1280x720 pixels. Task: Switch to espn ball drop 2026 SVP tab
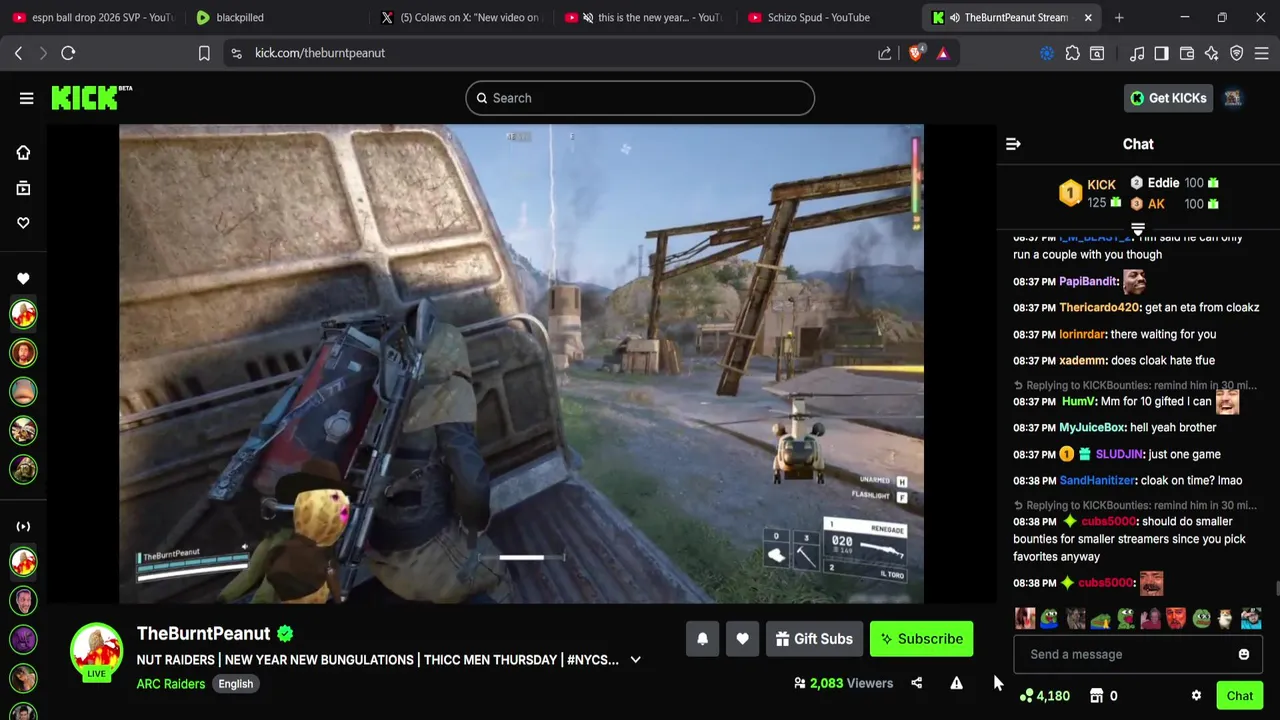pyautogui.click(x=92, y=17)
